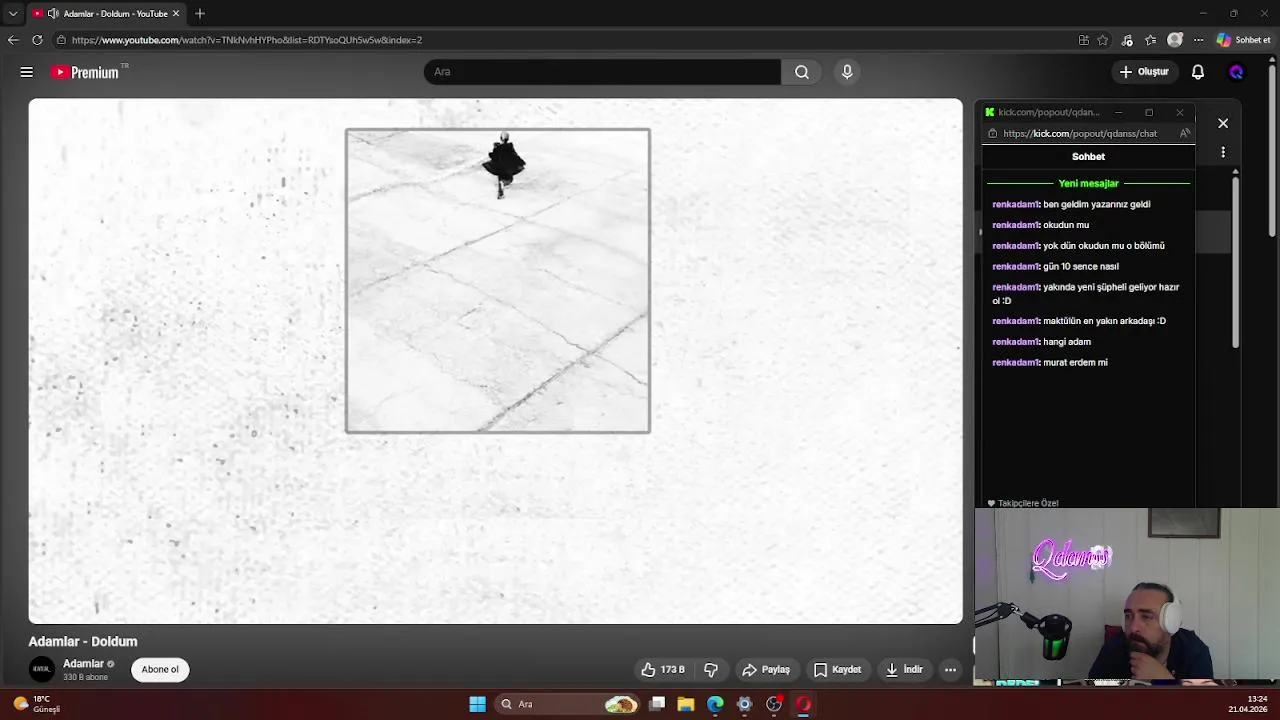Focus the YouTube Ara search box
The image size is (1280, 720).
pyautogui.click(x=602, y=72)
